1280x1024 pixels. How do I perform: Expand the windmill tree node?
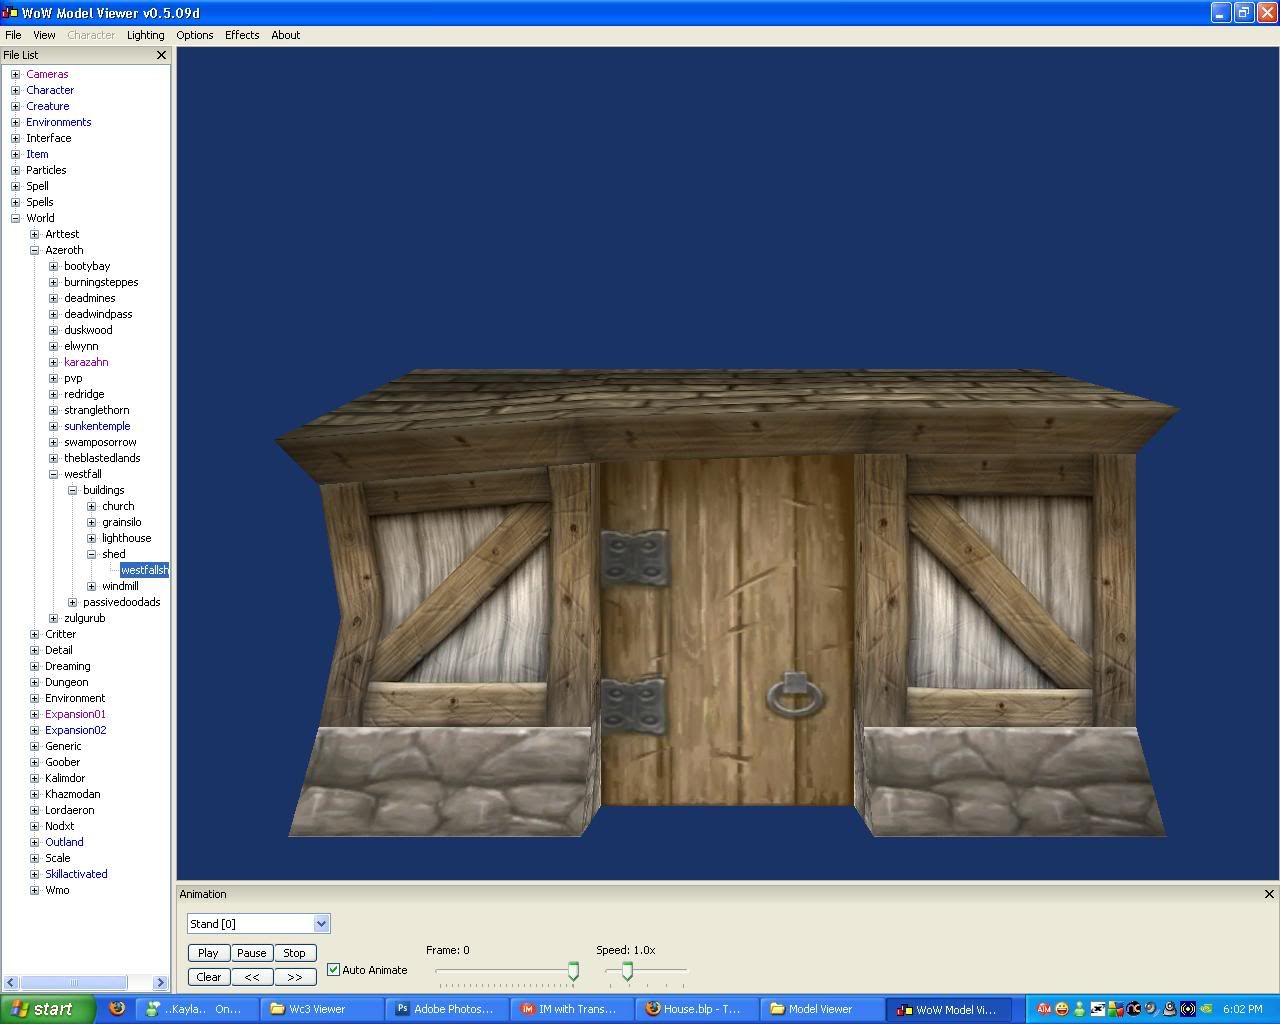(x=92, y=586)
